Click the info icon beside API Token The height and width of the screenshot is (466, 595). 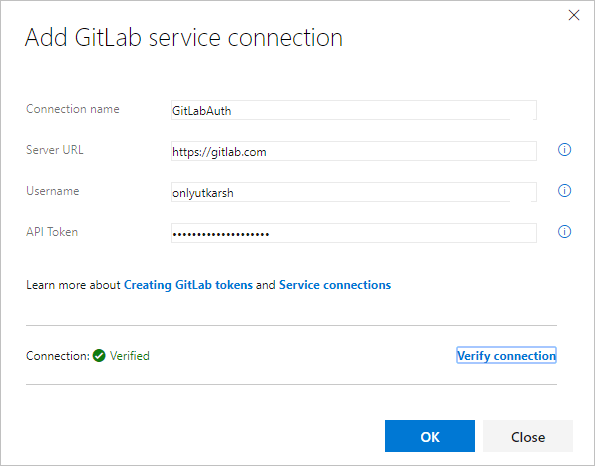pyautogui.click(x=564, y=231)
